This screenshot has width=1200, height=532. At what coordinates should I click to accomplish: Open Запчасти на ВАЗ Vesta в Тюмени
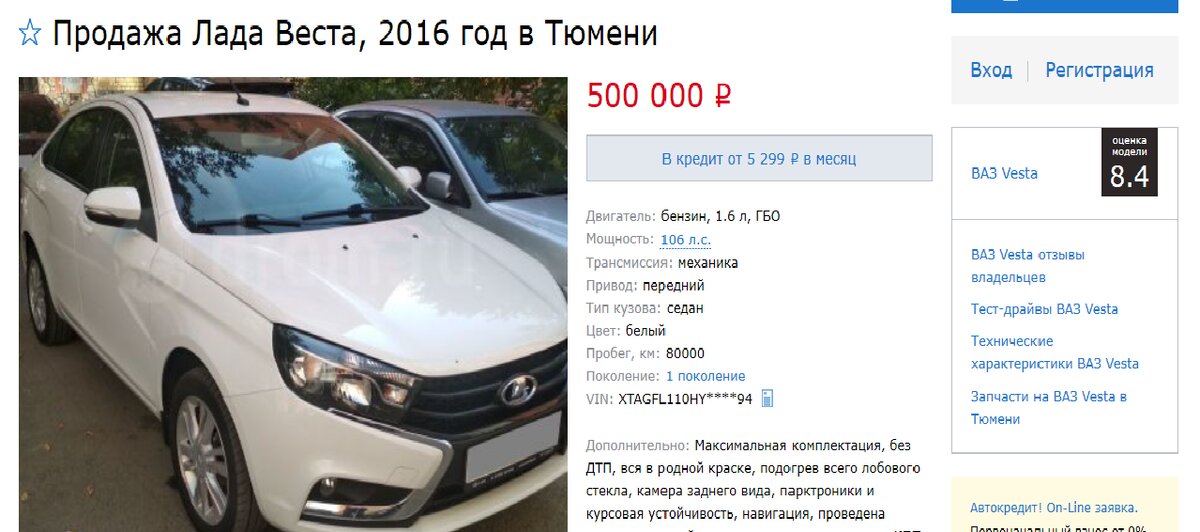(1049, 408)
